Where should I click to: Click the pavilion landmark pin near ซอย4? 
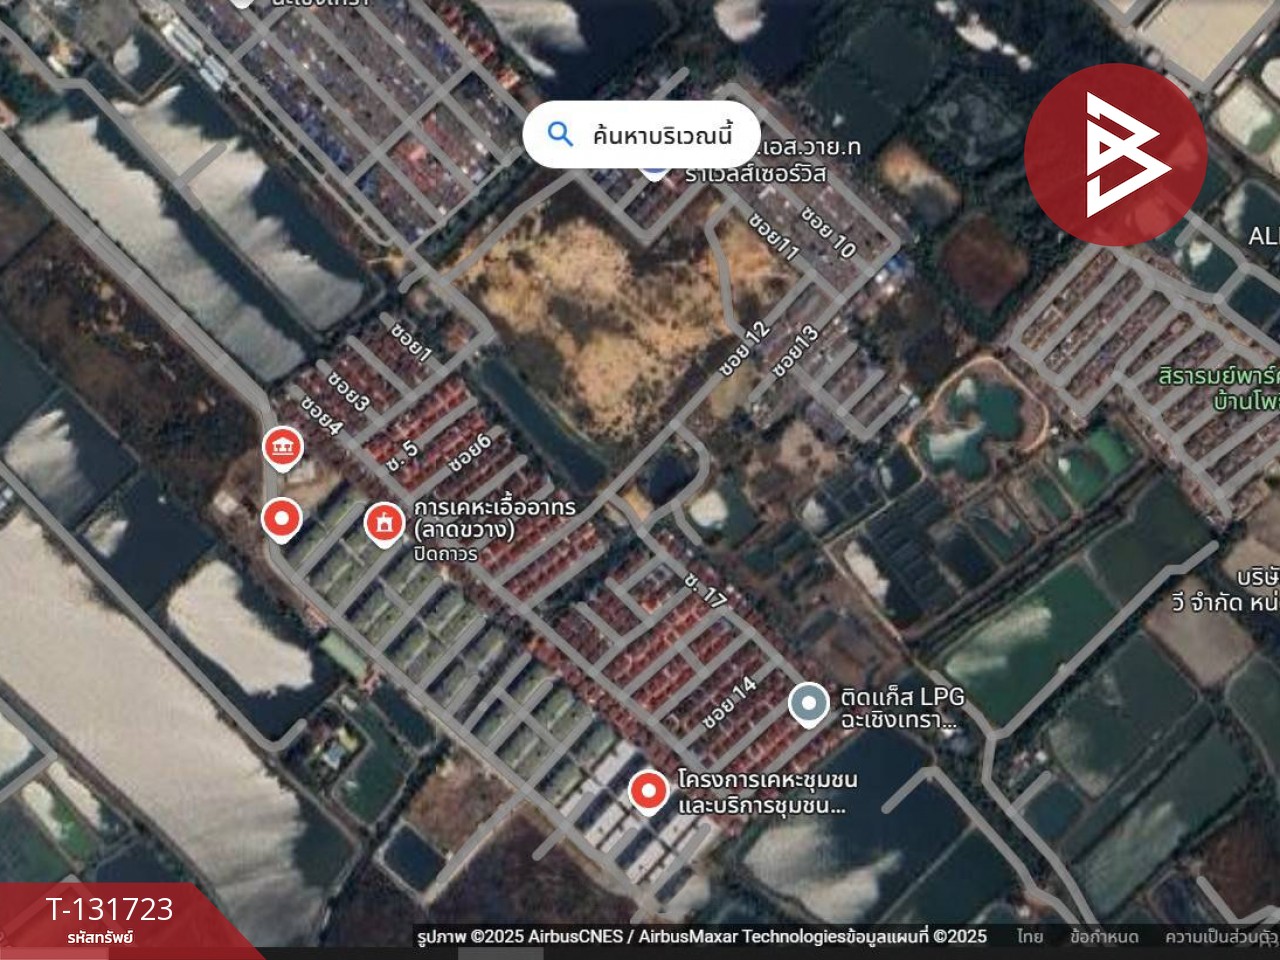tap(283, 448)
